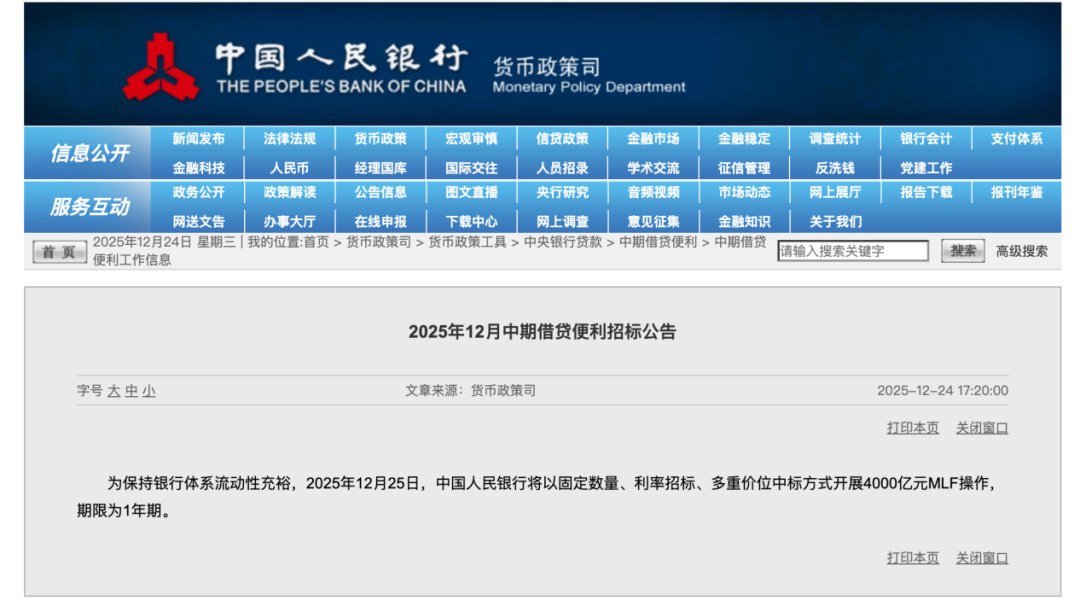Click lower 关闭窗口 close link

coord(982,558)
